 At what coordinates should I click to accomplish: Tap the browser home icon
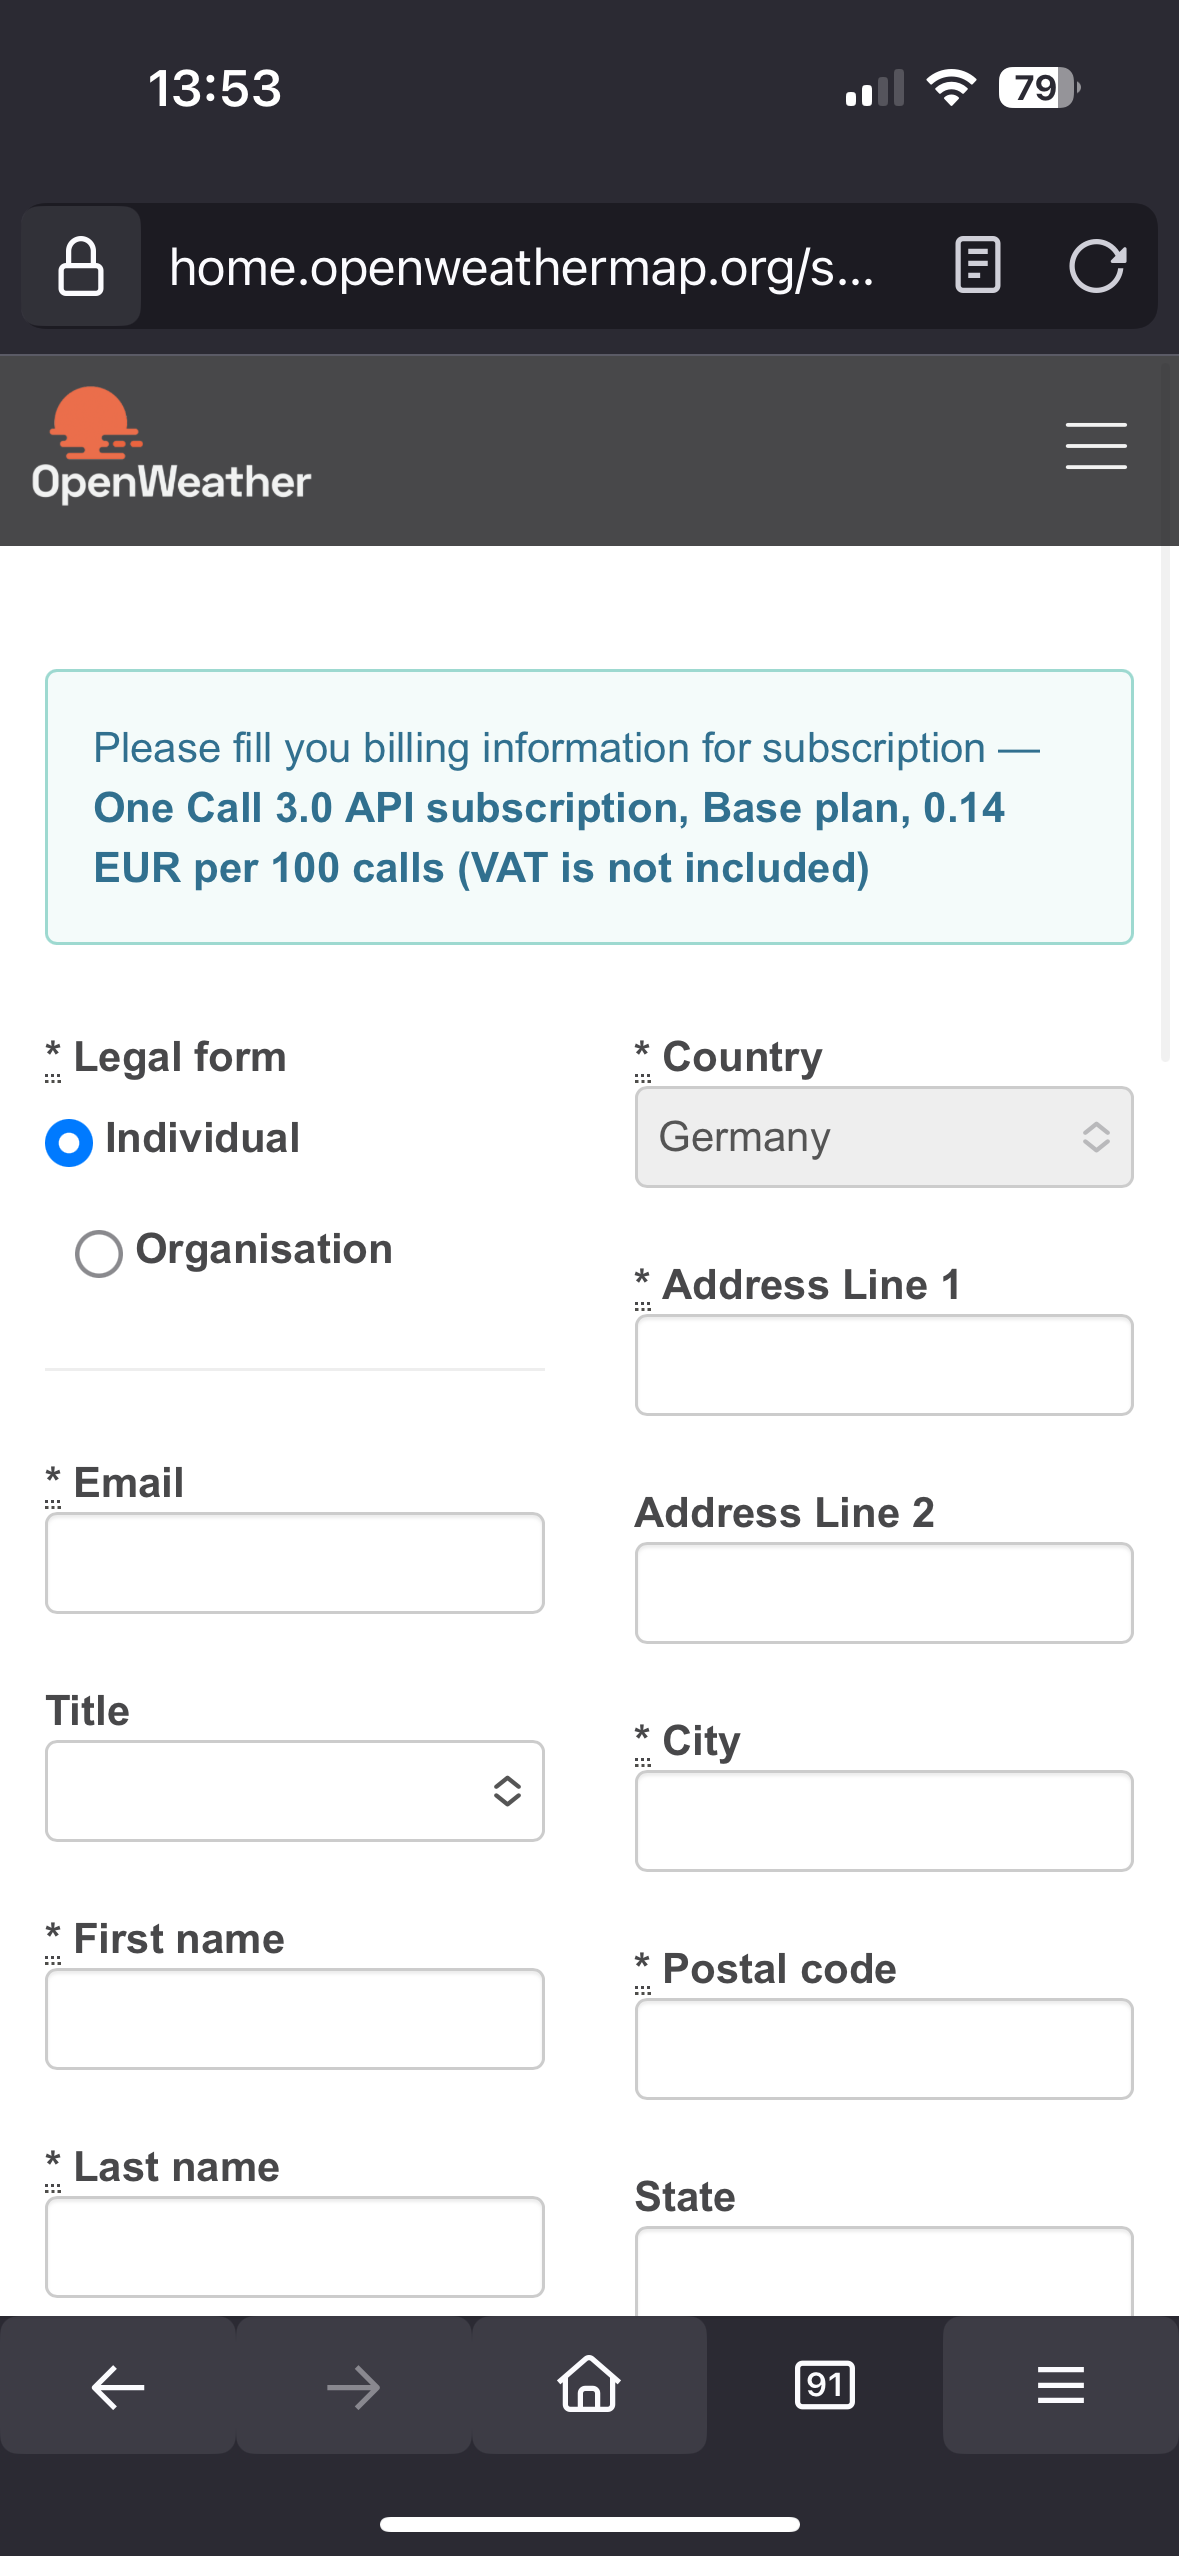point(589,2385)
